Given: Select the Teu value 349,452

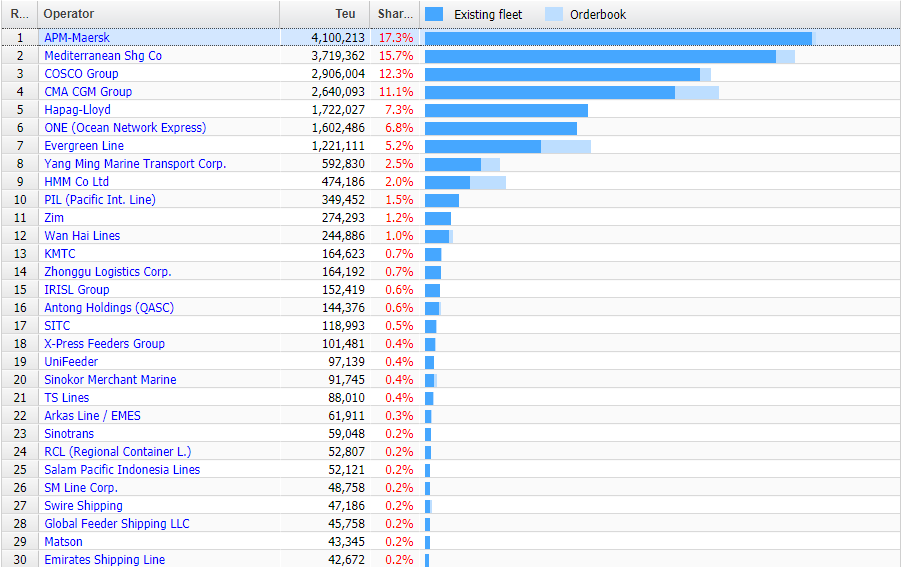Looking at the screenshot, I should pyautogui.click(x=343, y=199).
